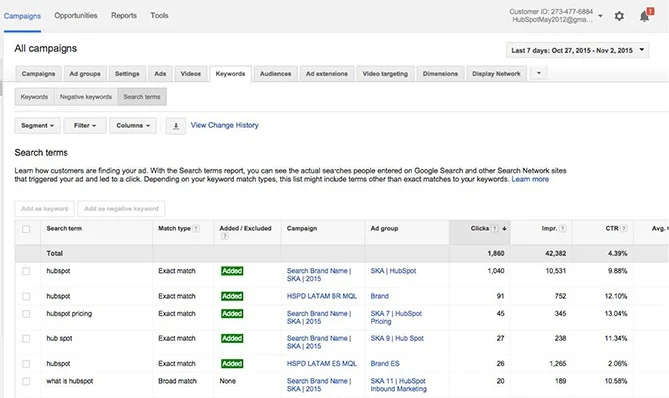Viewport: 669px width, 398px height.
Task: Click the Added label in hub spot row
Action: (232, 338)
